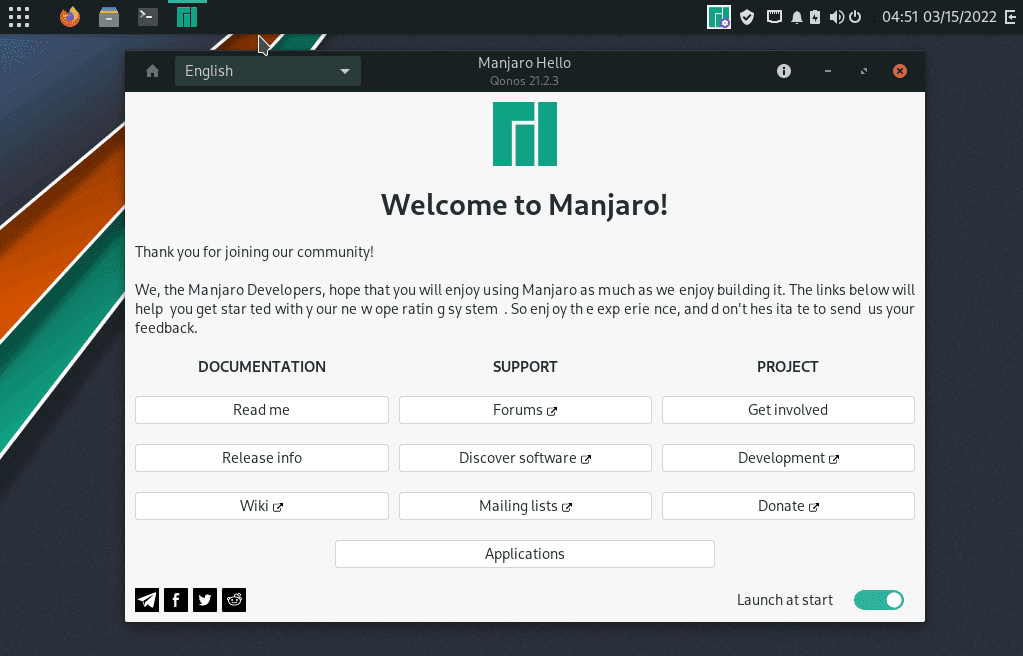Open the Manjaro Twitter page
The width and height of the screenshot is (1023, 656).
(x=205, y=600)
